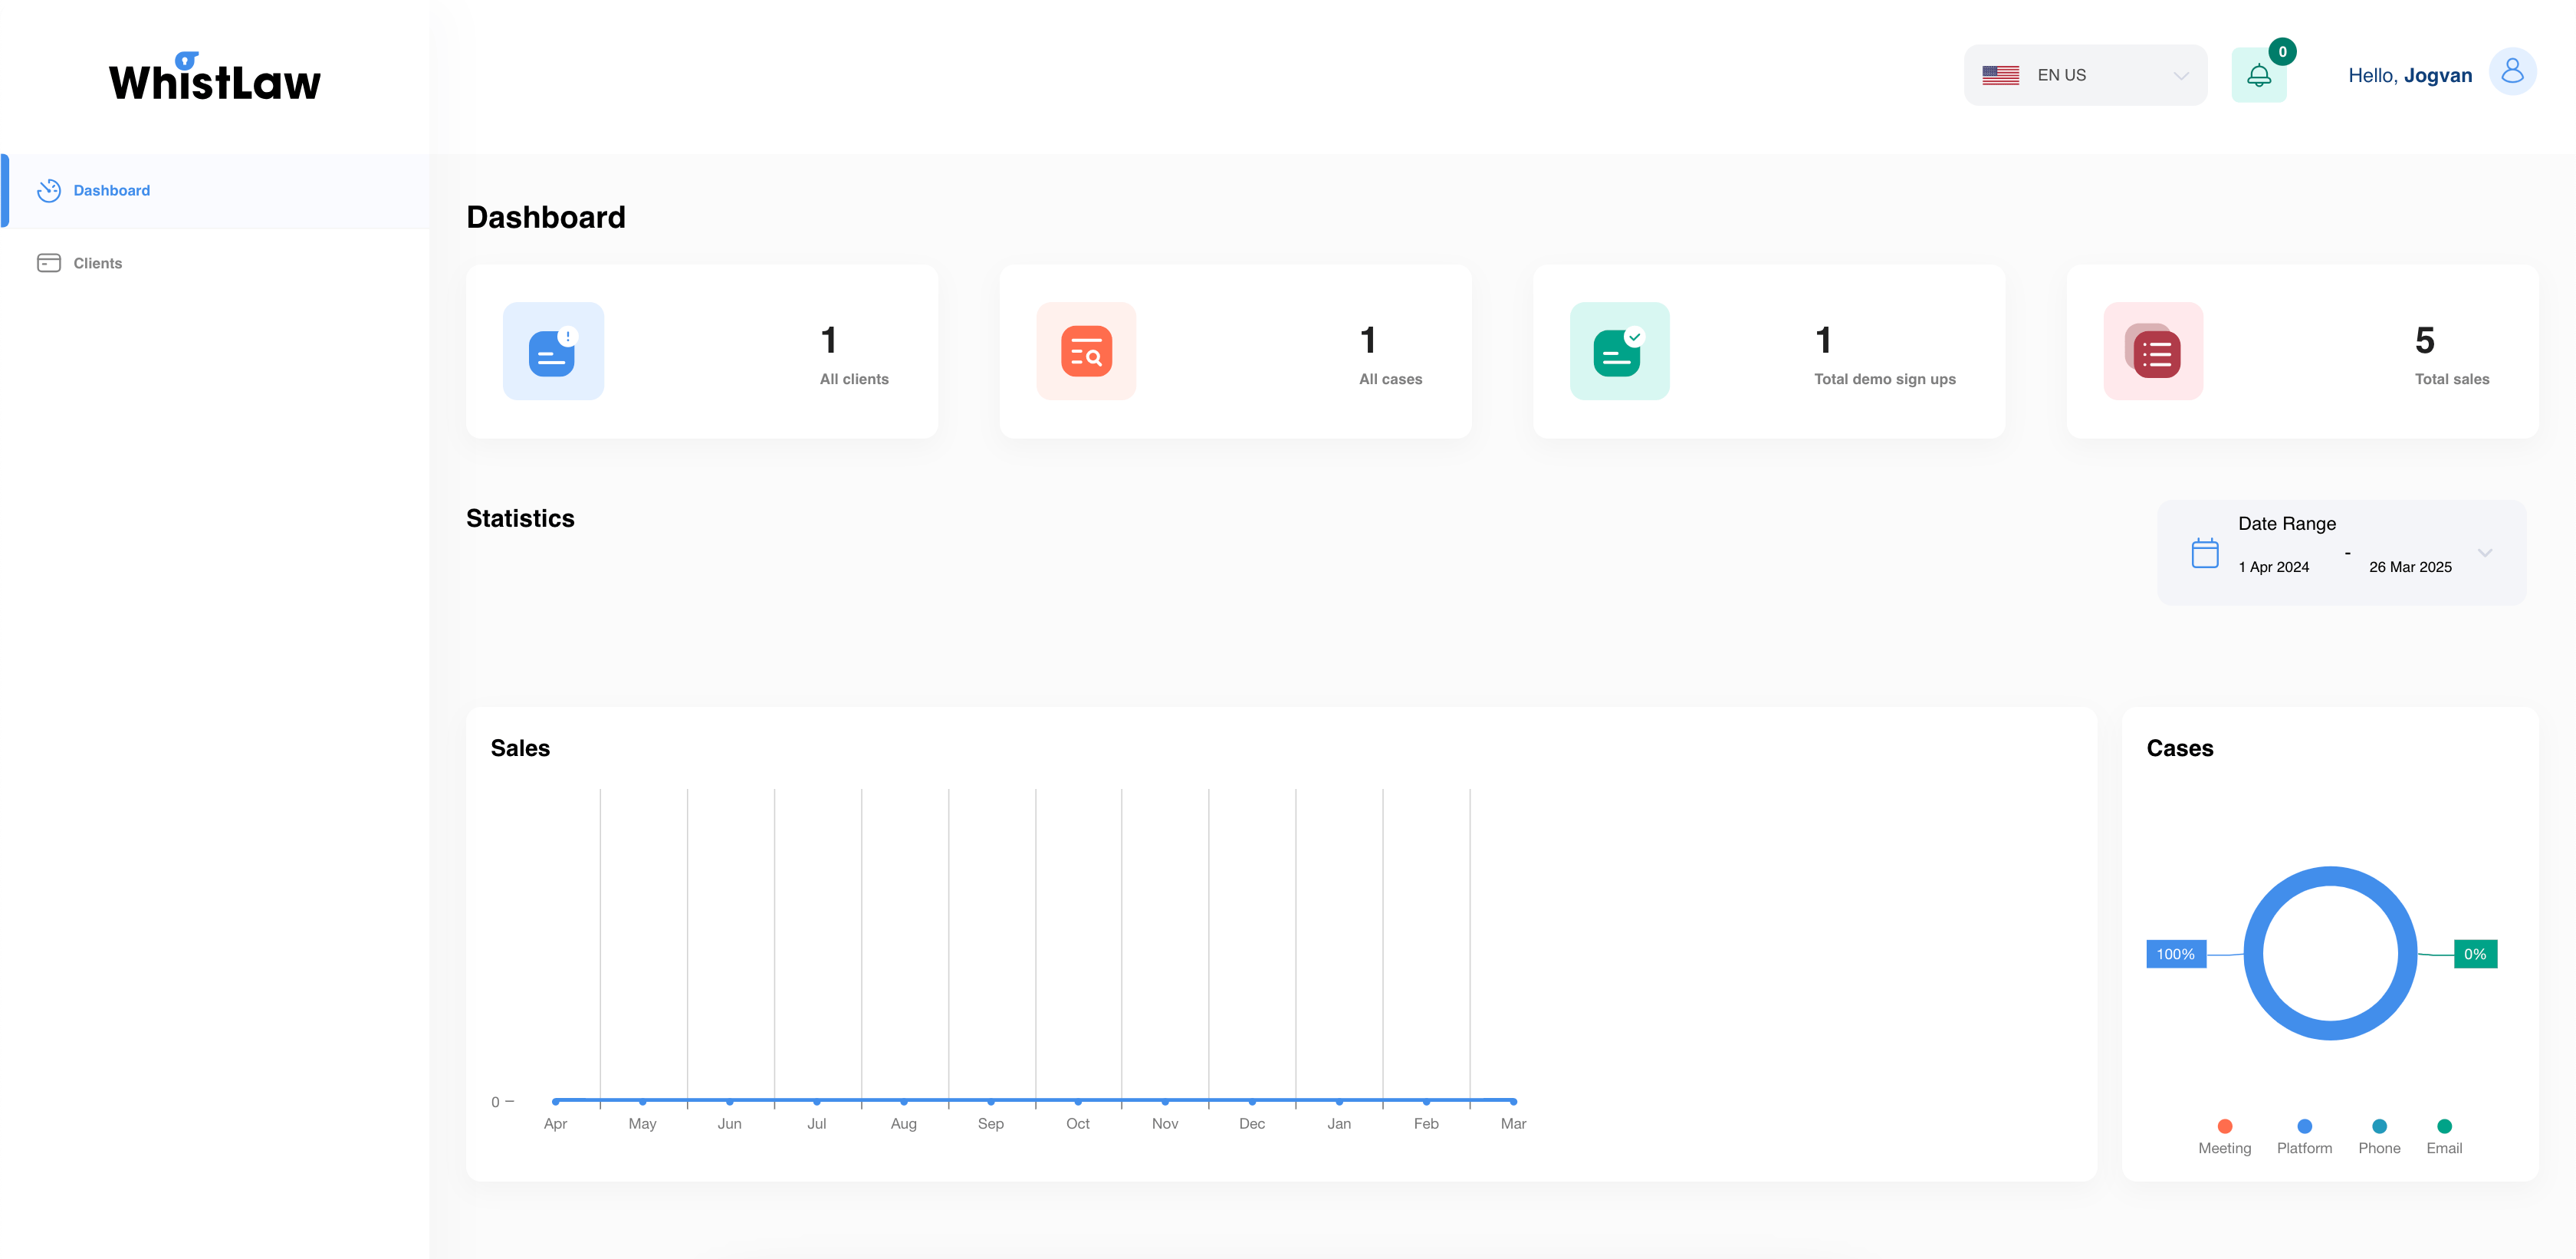Click the WhistLaw logo
The width and height of the screenshot is (2576, 1259).
[x=215, y=78]
